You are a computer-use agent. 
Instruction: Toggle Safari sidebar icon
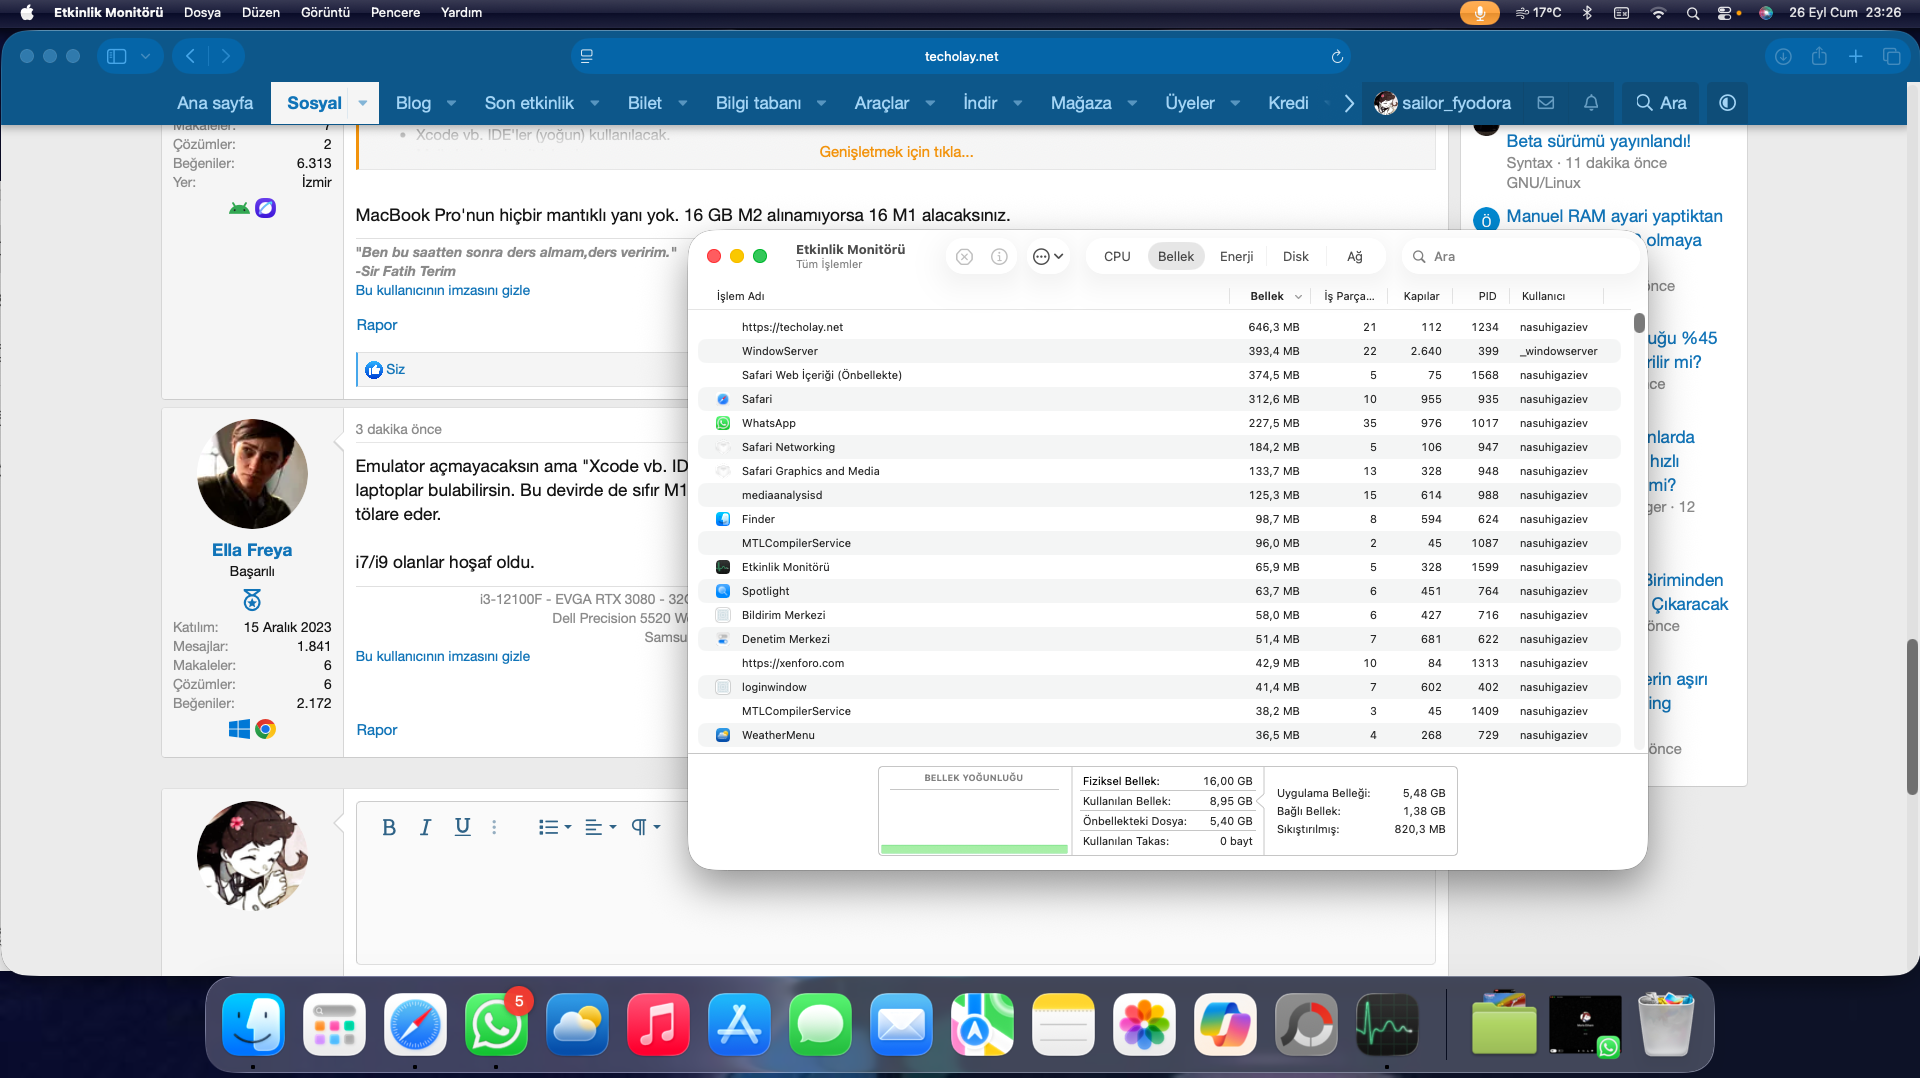pos(117,56)
